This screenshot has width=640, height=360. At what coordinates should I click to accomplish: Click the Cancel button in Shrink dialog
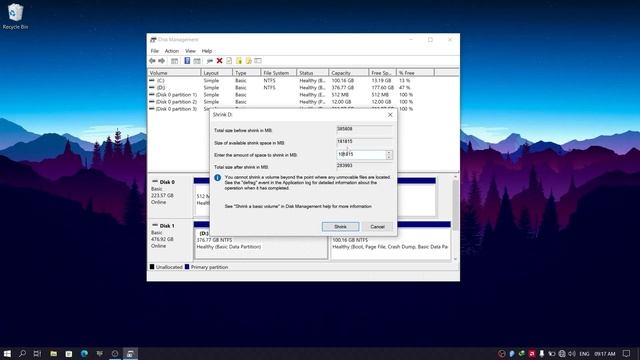point(377,227)
